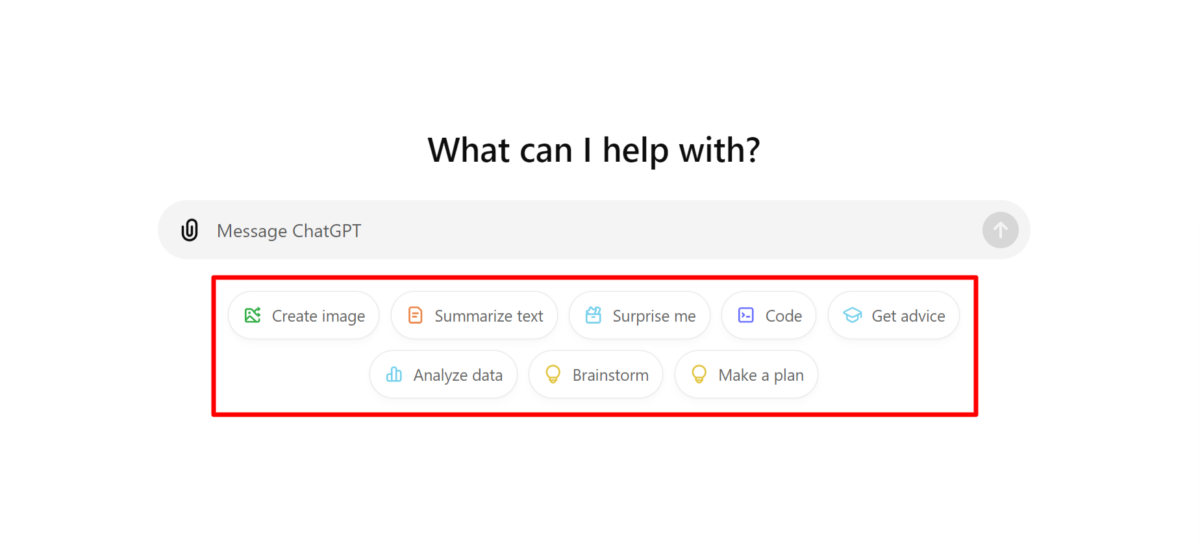1200x542 pixels.
Task: Select the Get advice suggestion
Action: pyautogui.click(x=908, y=316)
